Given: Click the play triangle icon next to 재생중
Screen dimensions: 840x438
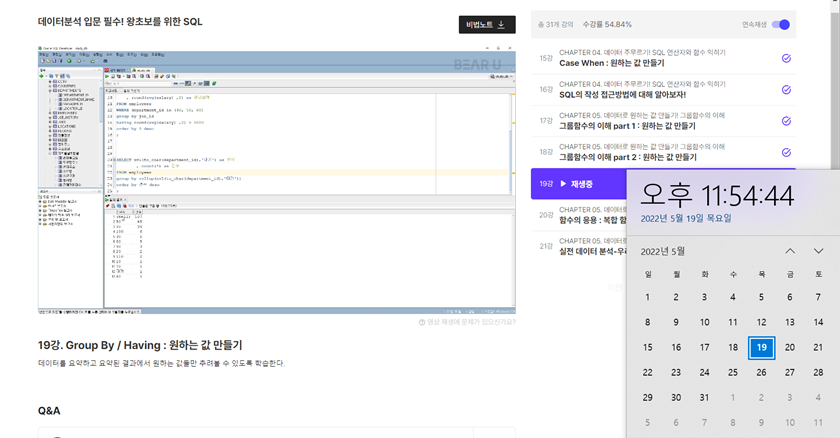Looking at the screenshot, I should (563, 184).
